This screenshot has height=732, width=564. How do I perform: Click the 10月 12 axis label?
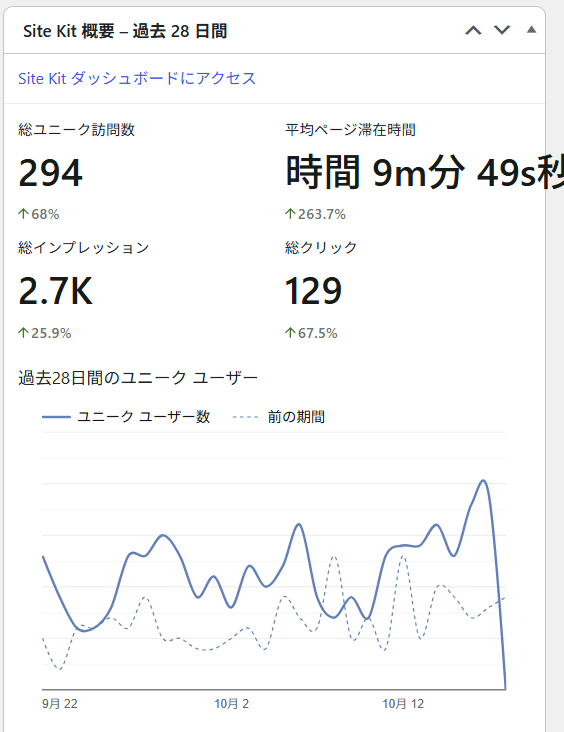(403, 704)
